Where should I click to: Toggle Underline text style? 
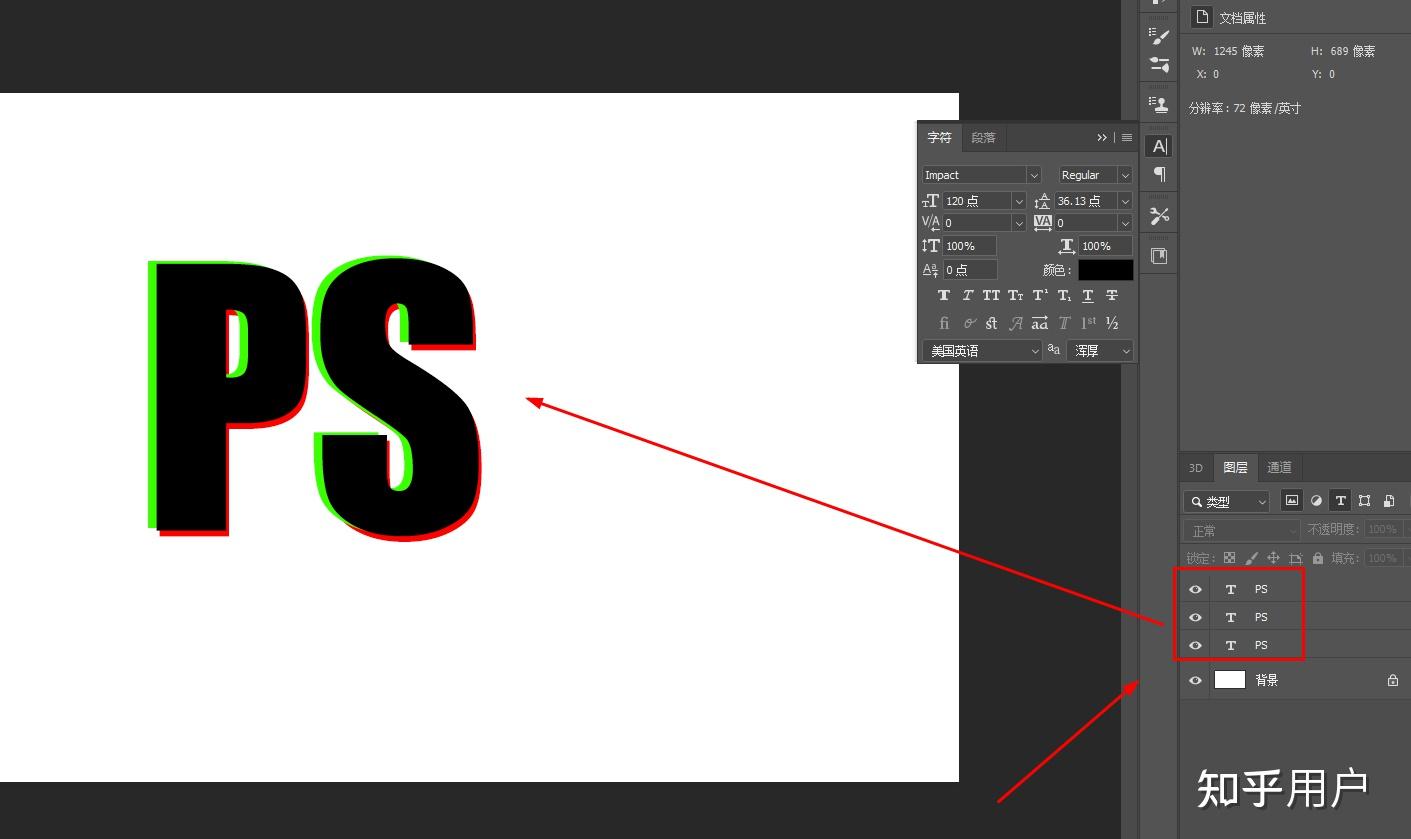point(1088,296)
